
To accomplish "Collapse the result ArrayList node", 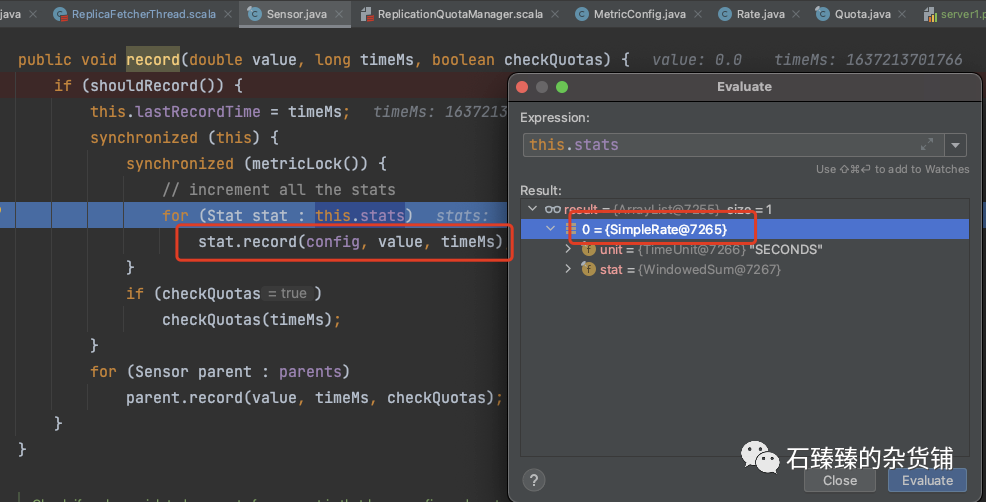I will tap(533, 208).
